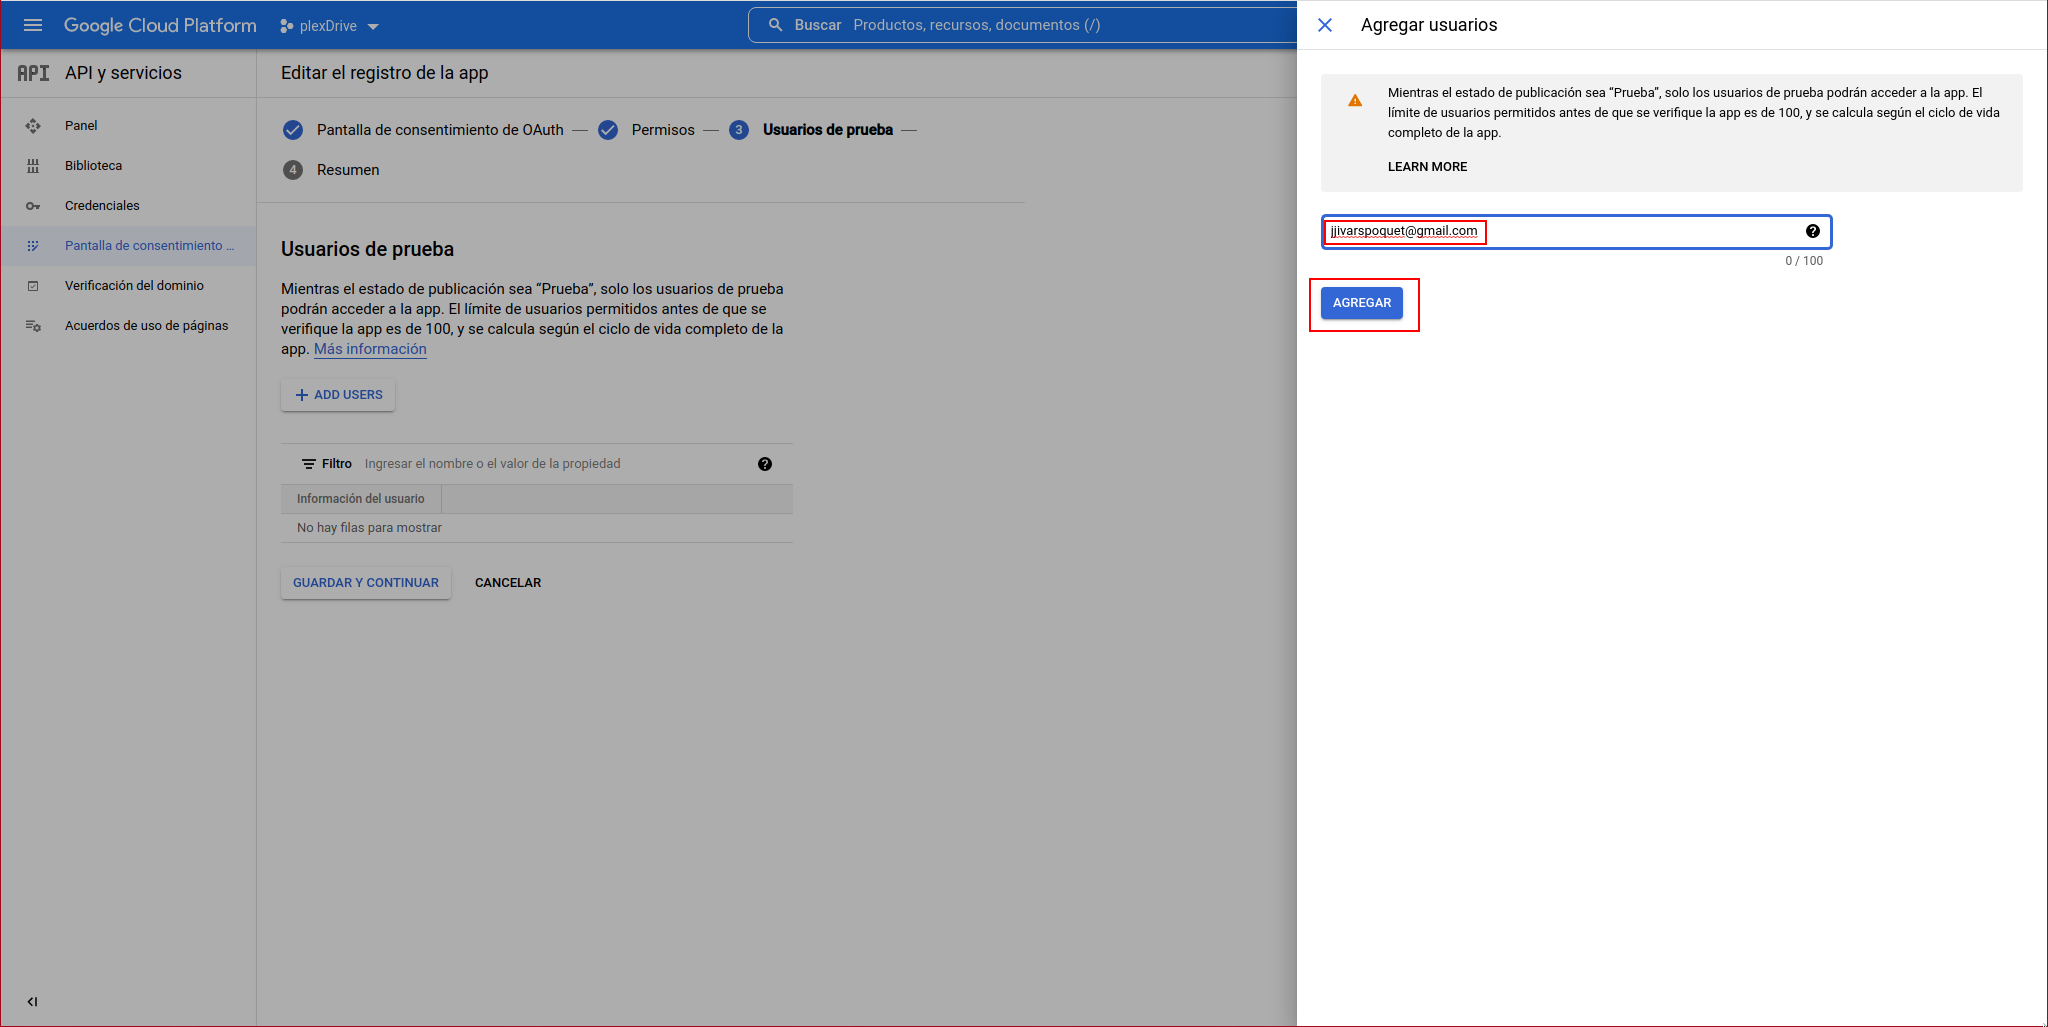Click the filter table help icon
The width and height of the screenshot is (2048, 1027).
click(x=765, y=464)
